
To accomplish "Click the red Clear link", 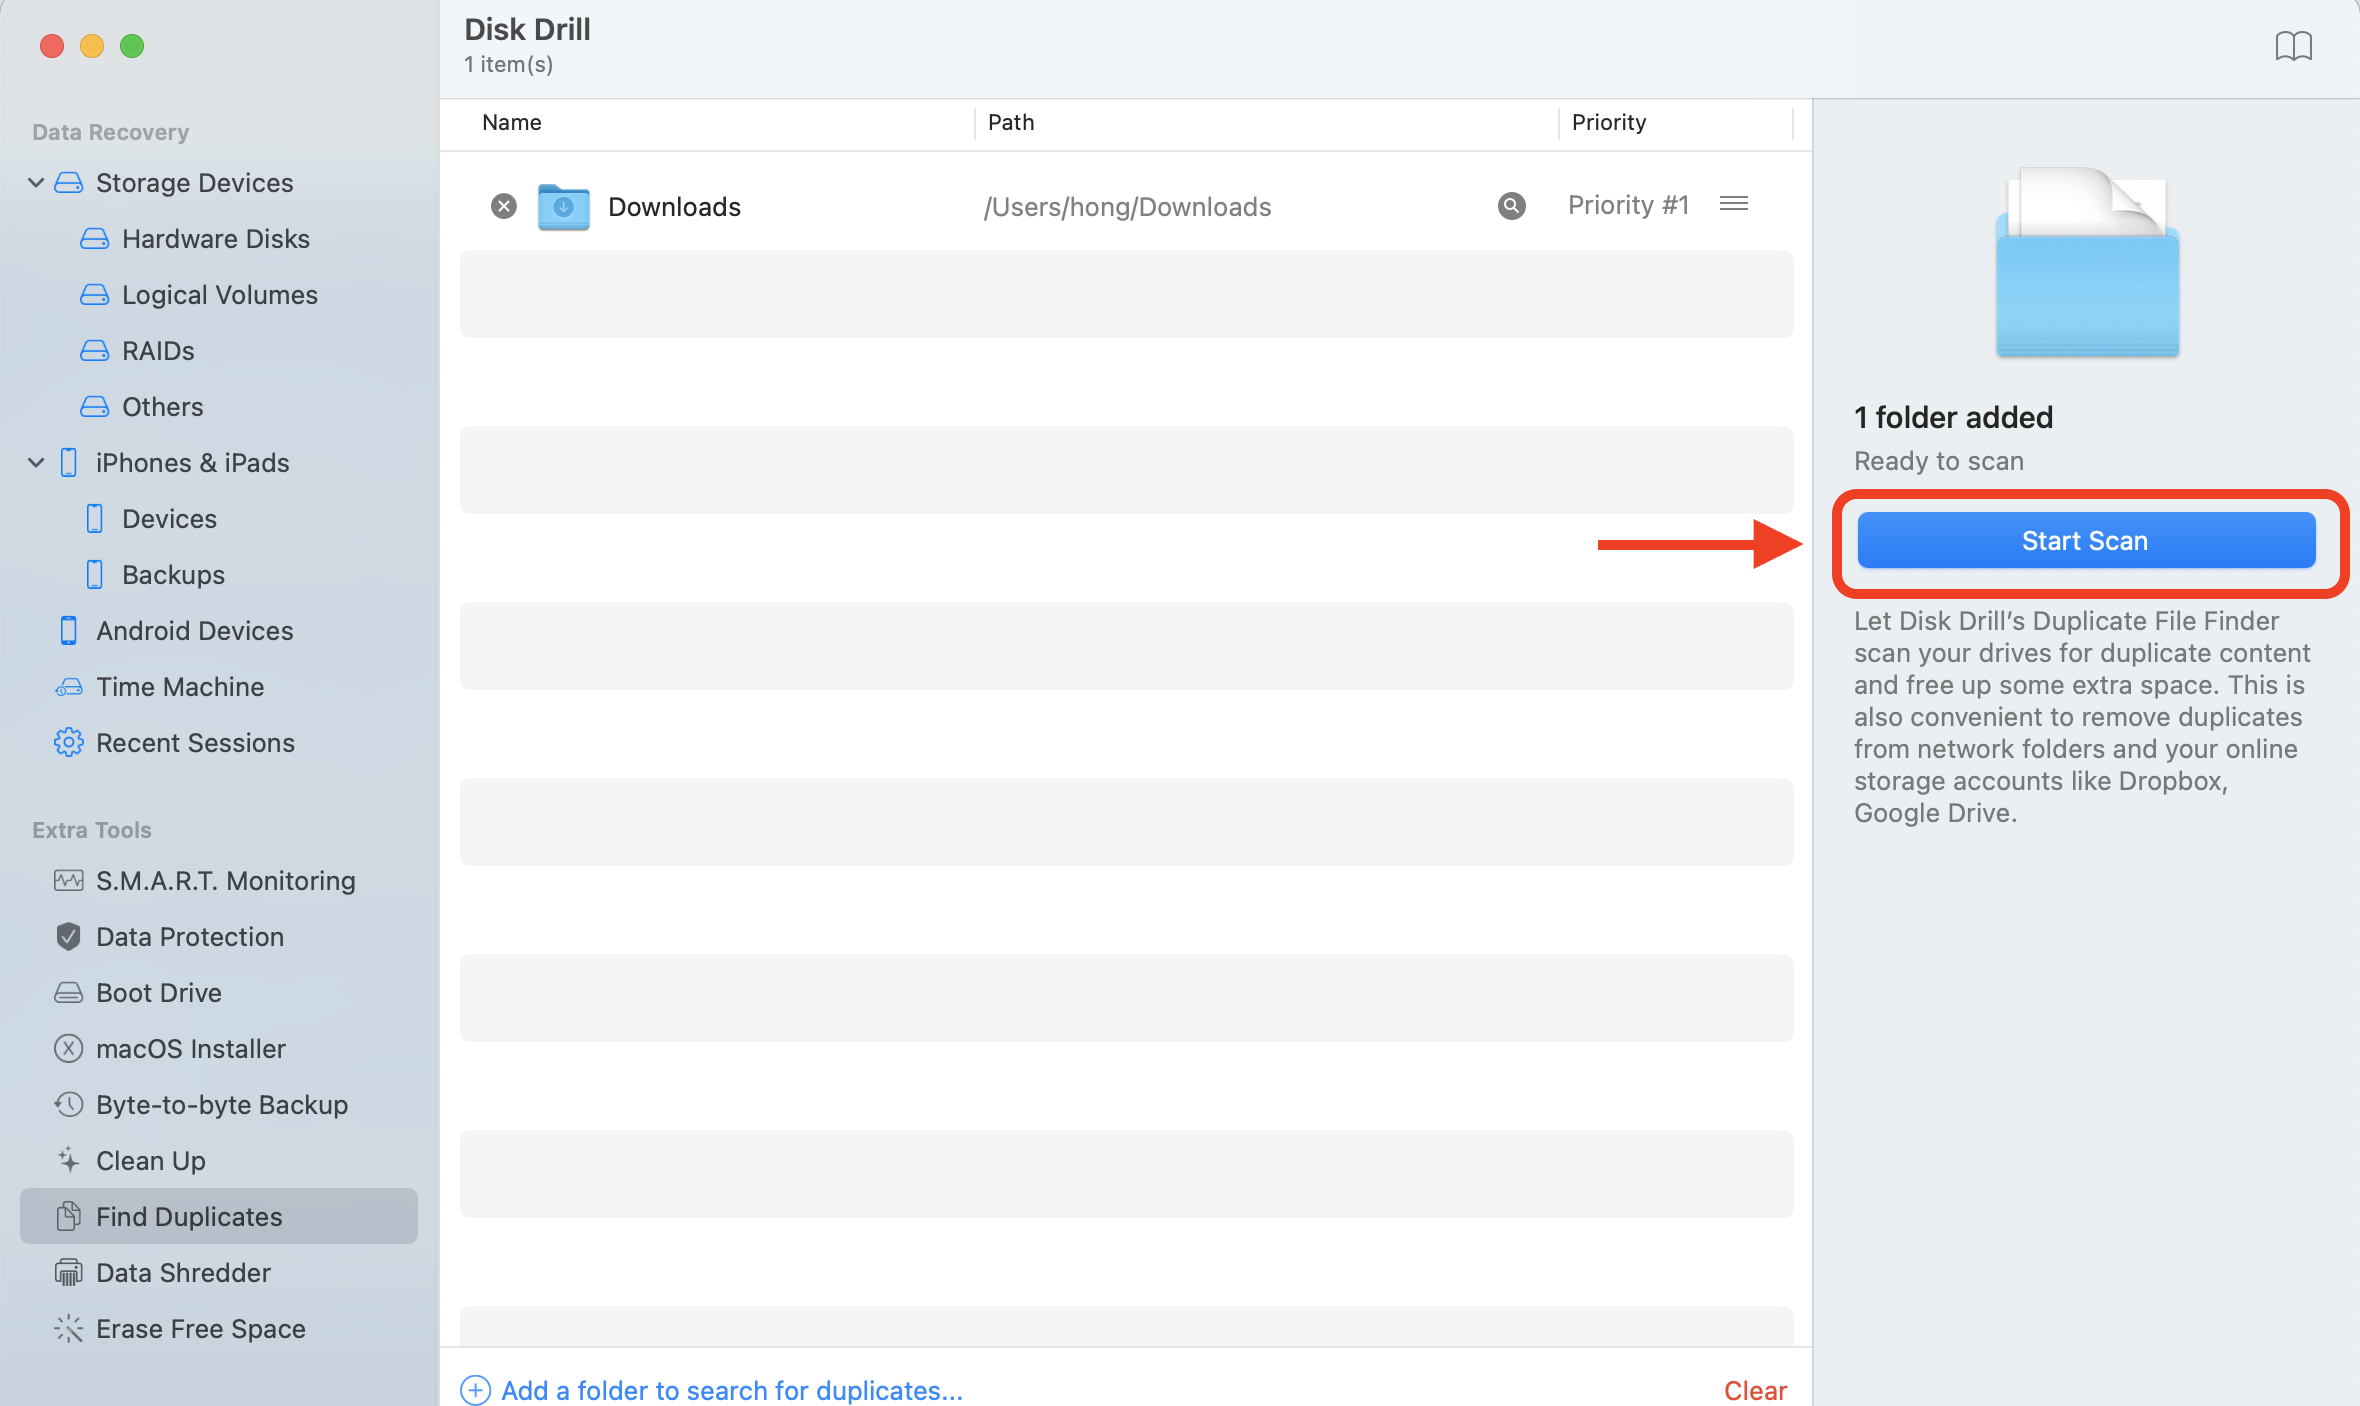I will (1755, 1391).
